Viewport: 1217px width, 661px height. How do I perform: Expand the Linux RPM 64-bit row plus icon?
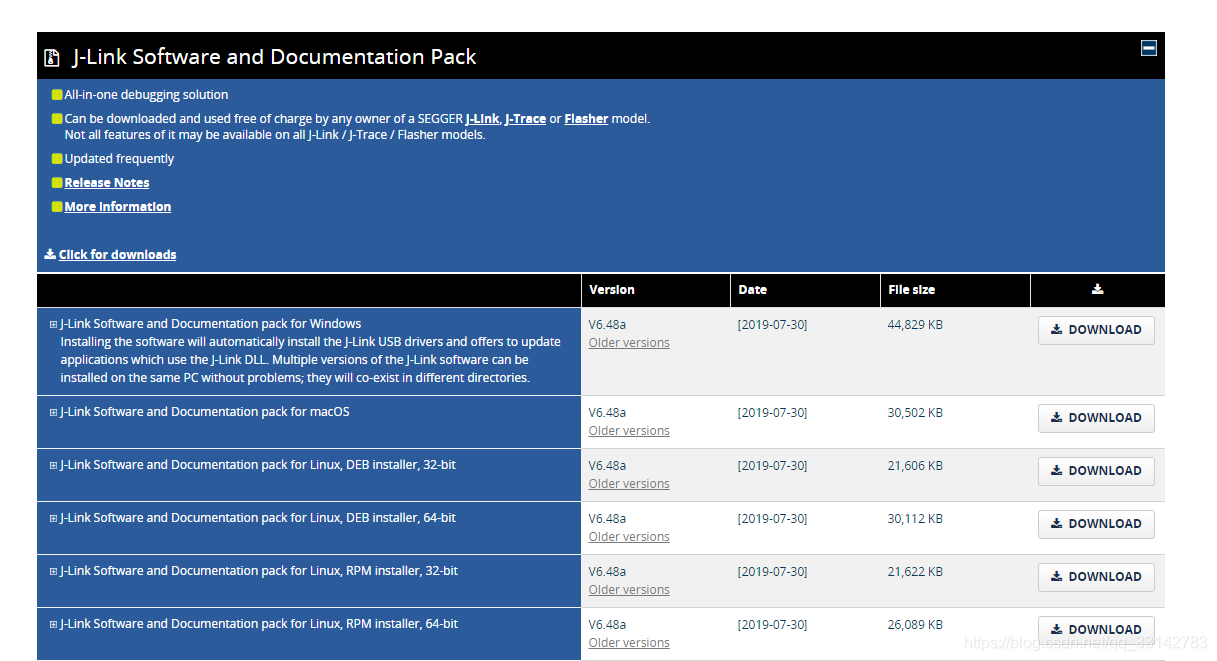pyautogui.click(x=54, y=624)
